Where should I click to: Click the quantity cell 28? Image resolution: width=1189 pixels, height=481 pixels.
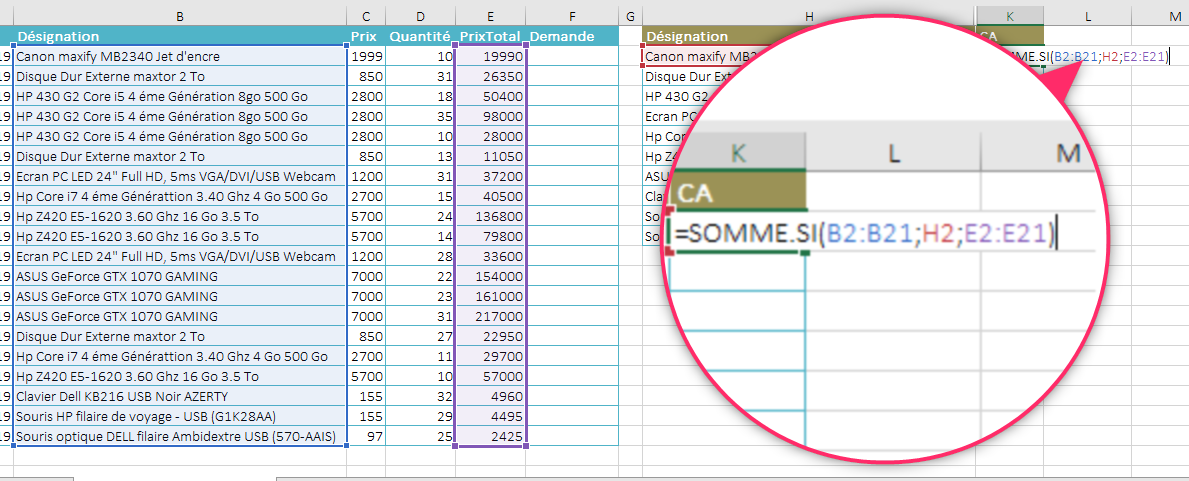click(x=420, y=256)
